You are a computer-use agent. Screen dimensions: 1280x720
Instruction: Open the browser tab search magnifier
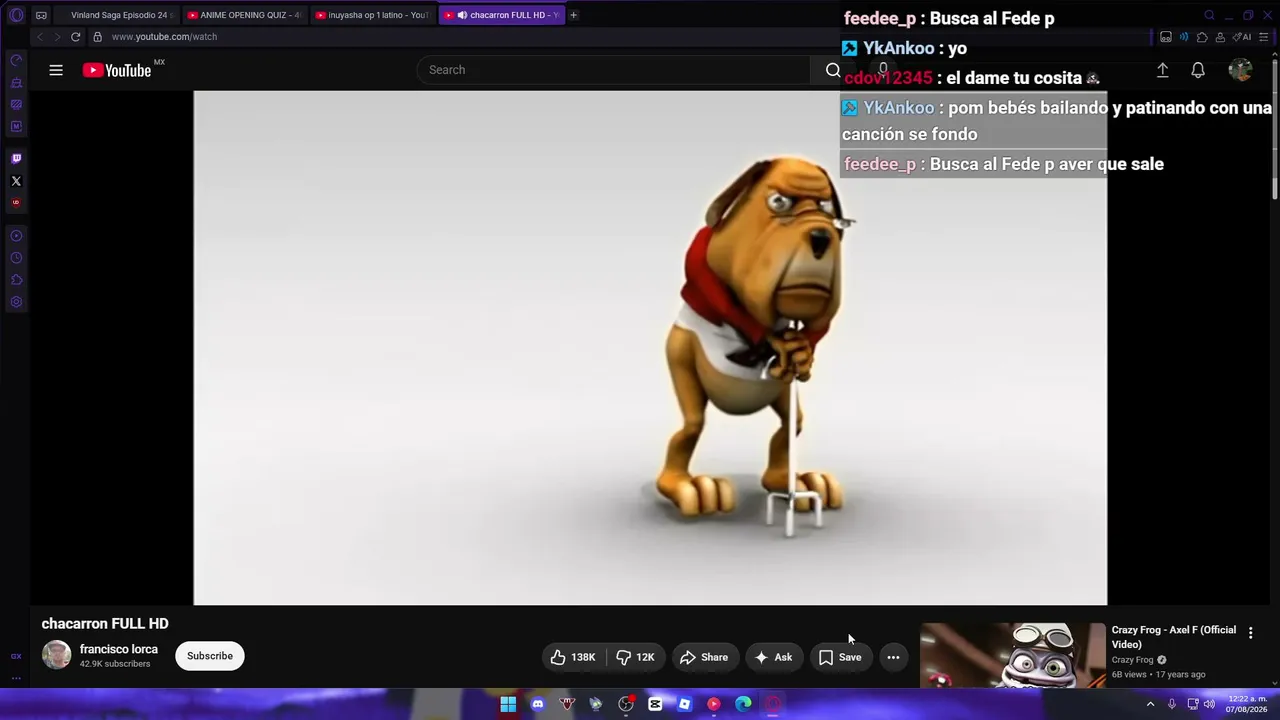point(1209,15)
